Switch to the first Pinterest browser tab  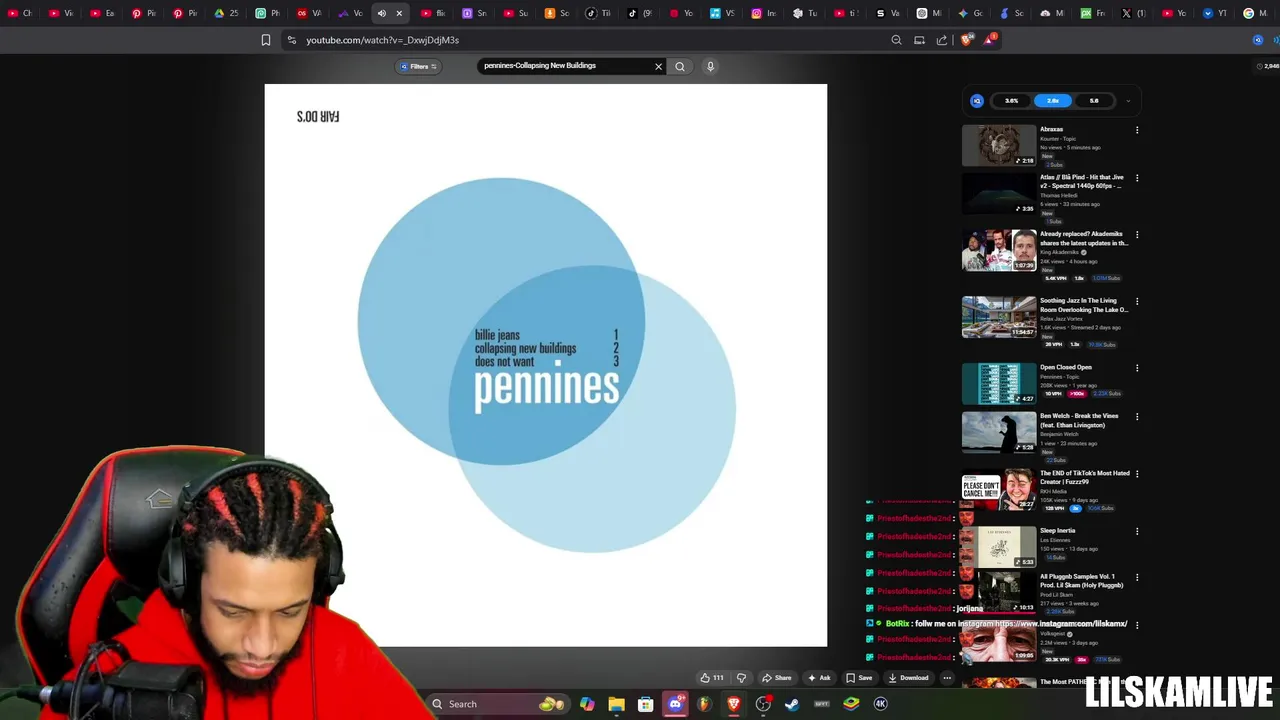coord(143,13)
